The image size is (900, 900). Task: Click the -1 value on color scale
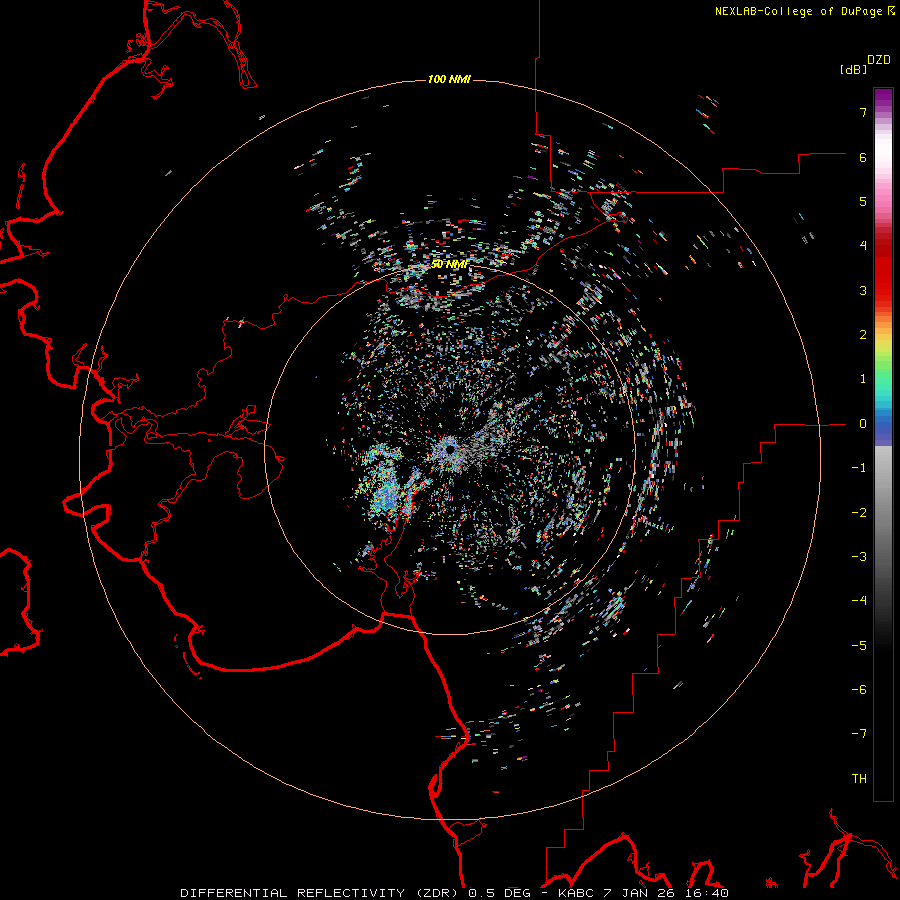click(859, 468)
